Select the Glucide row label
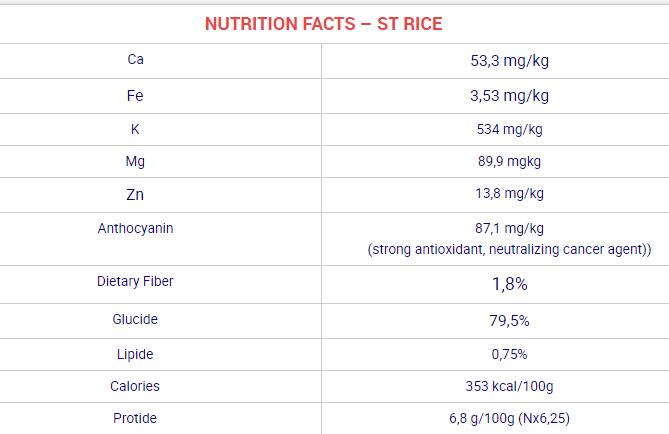 (135, 320)
